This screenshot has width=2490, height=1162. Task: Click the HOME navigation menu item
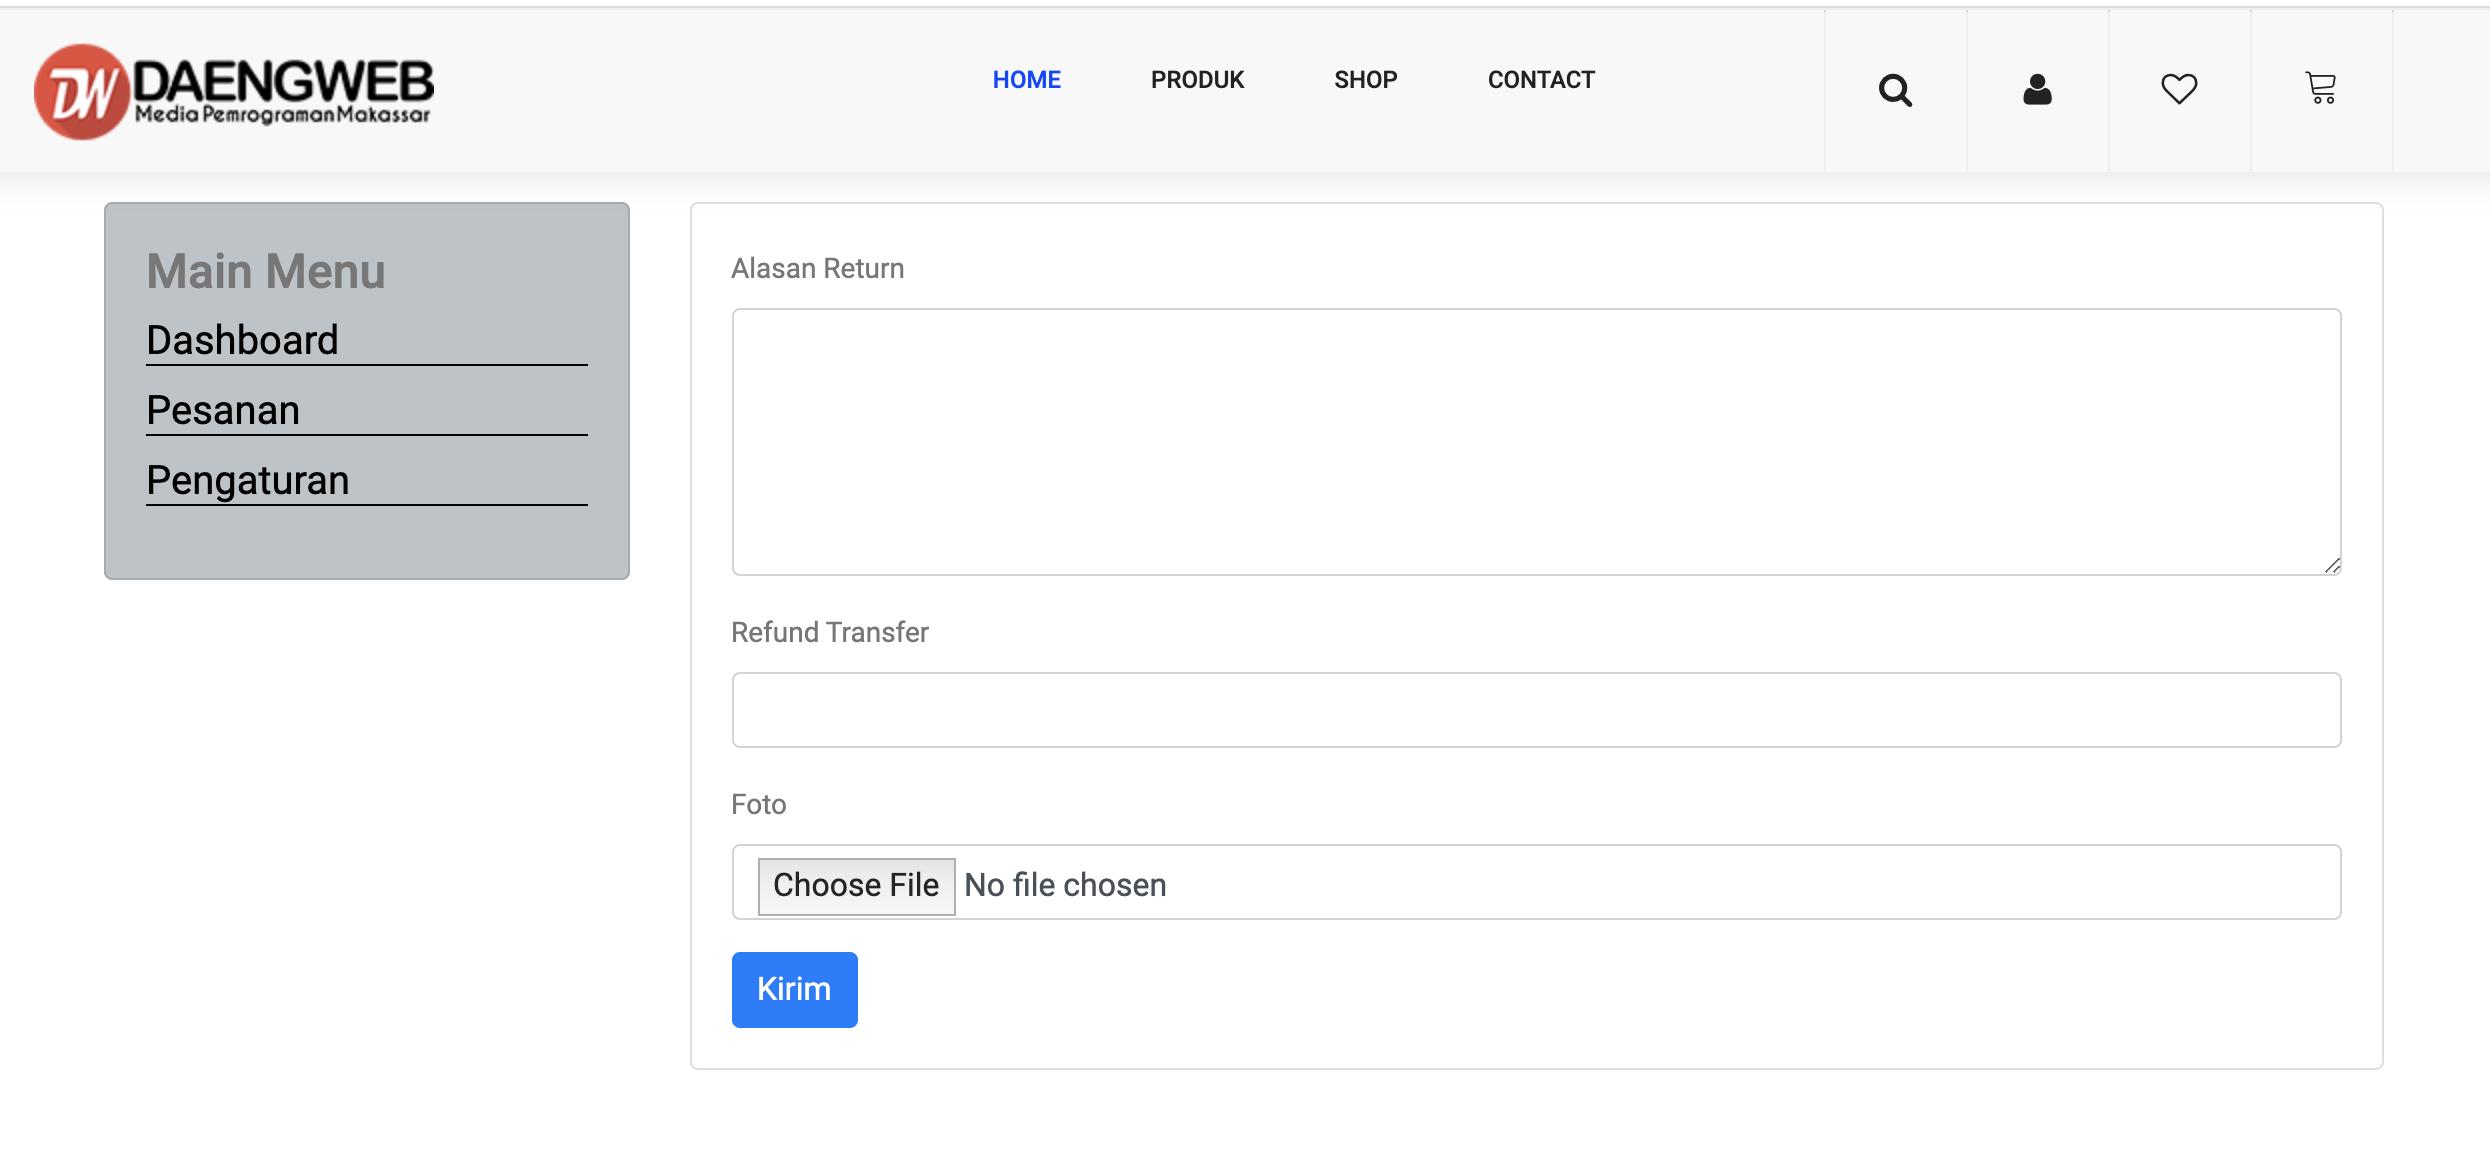pos(1026,78)
